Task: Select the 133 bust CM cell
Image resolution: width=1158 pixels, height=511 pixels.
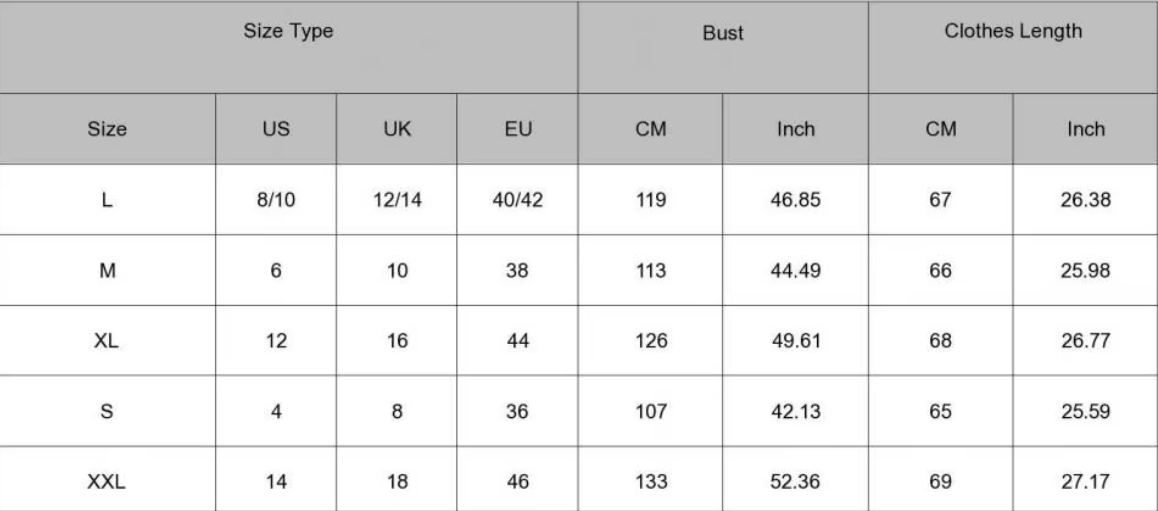Action: click(x=650, y=481)
